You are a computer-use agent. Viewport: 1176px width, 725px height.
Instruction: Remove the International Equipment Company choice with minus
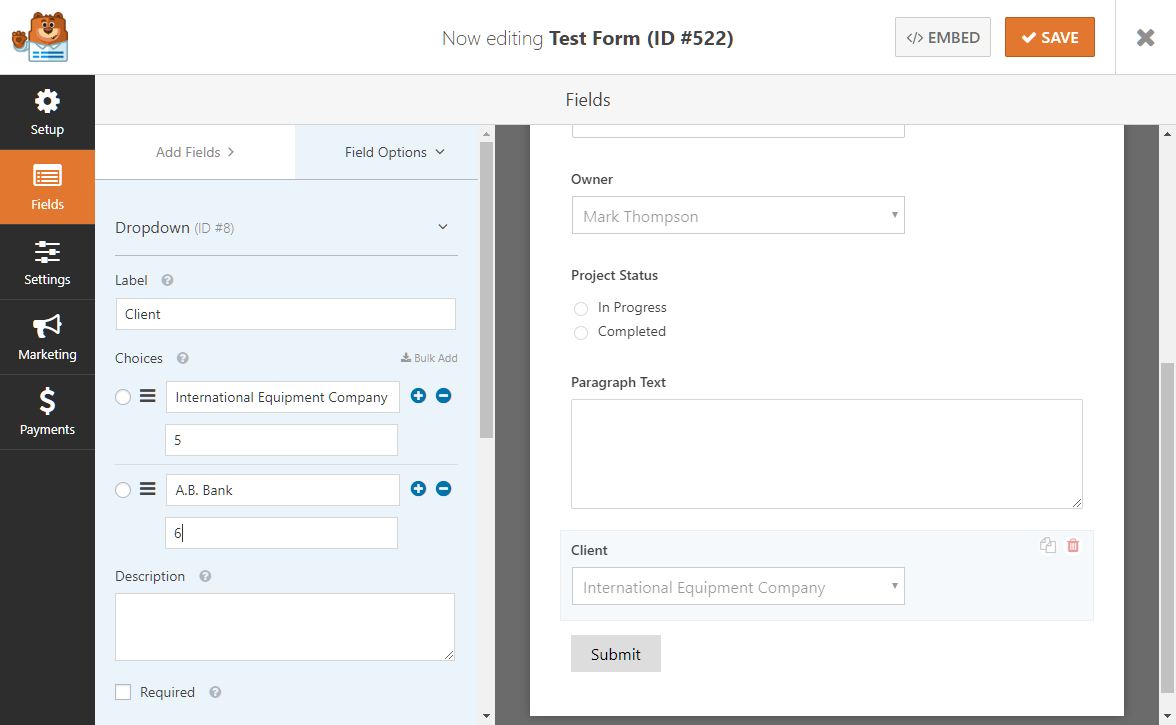[x=443, y=395]
